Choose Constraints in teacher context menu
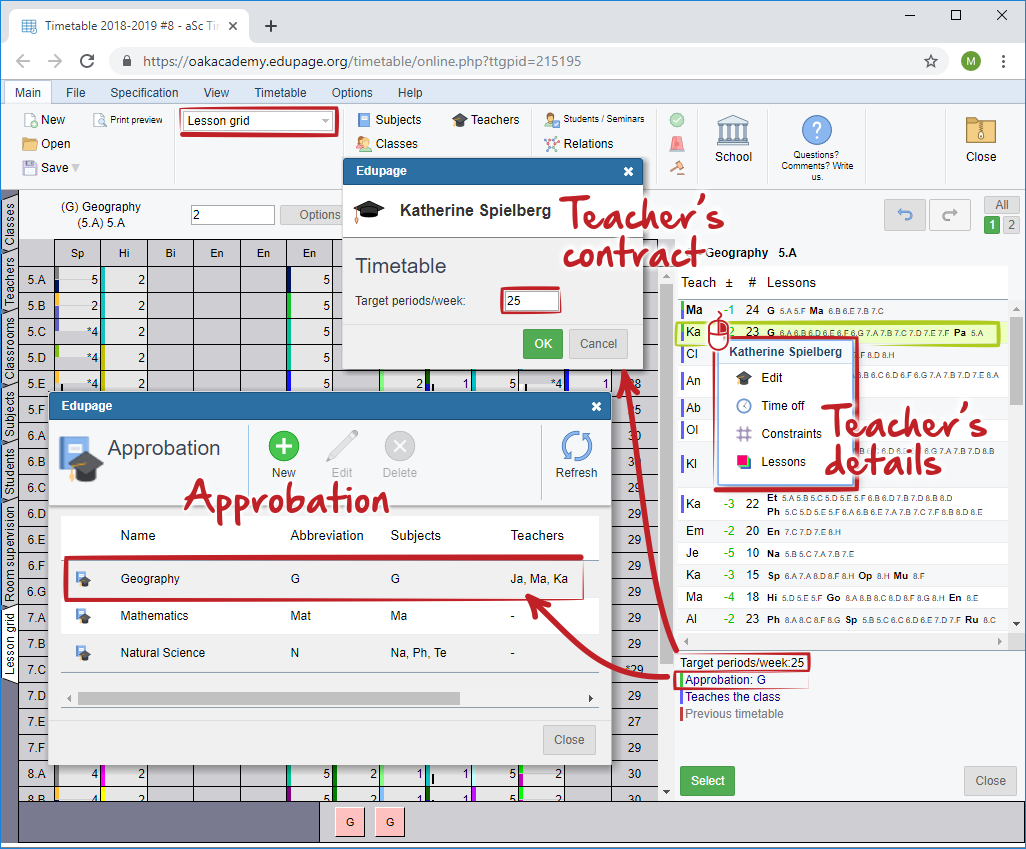The height and width of the screenshot is (849, 1026). click(791, 434)
